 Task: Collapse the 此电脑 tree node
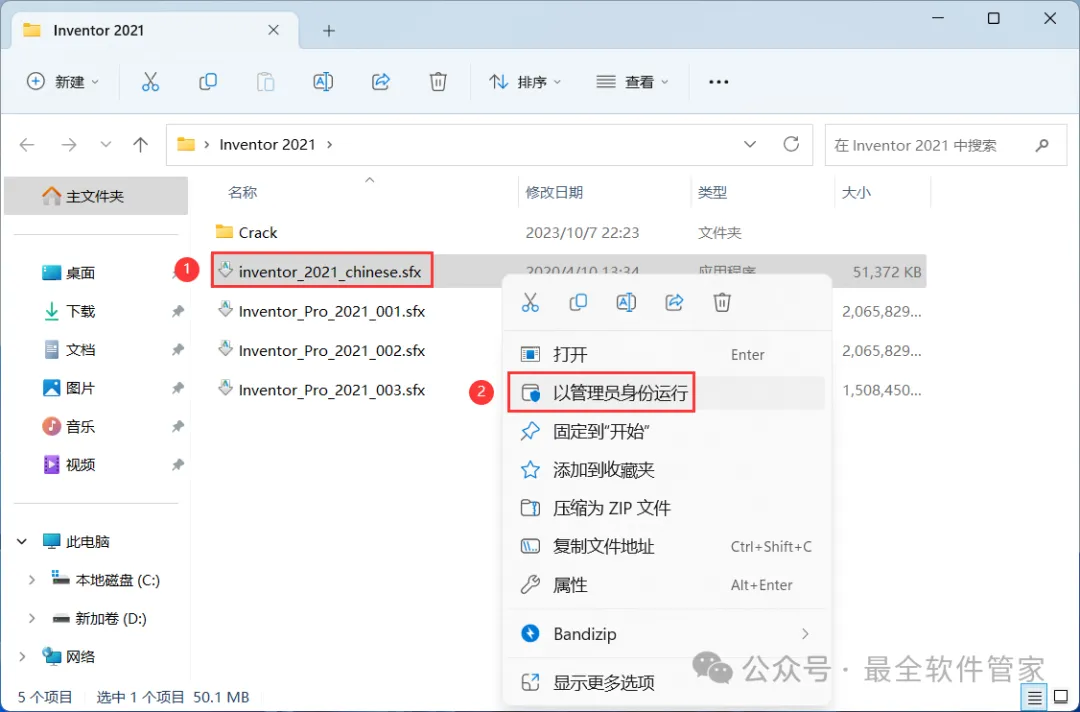(x=22, y=542)
